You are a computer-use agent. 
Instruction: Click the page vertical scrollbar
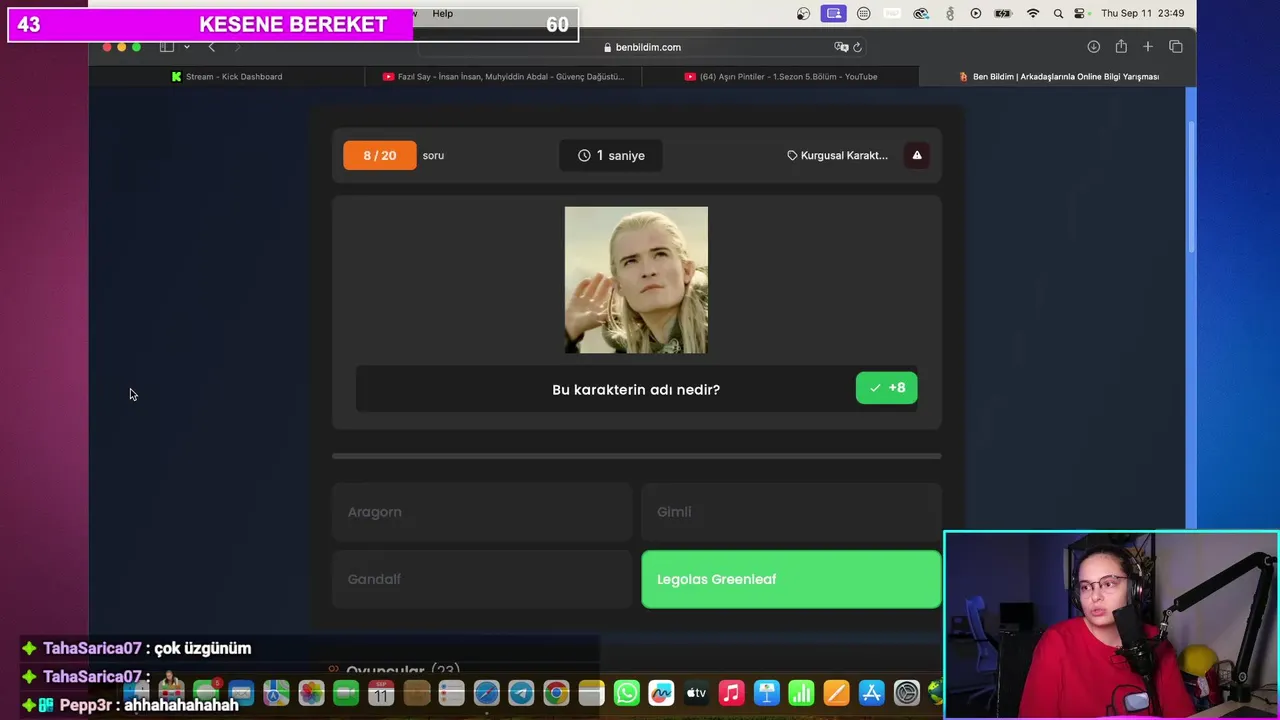pos(1191,186)
